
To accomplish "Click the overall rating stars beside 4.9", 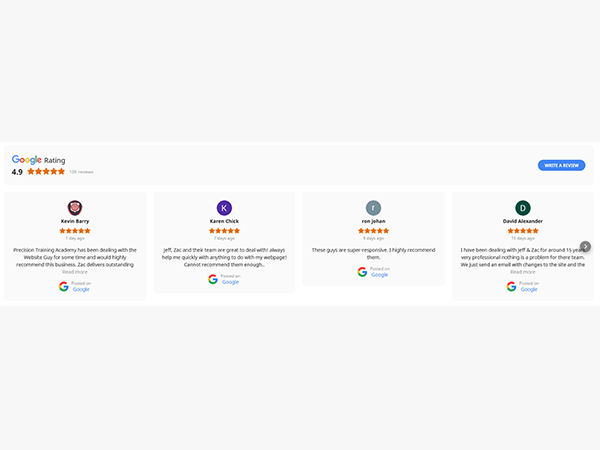I will pos(46,172).
